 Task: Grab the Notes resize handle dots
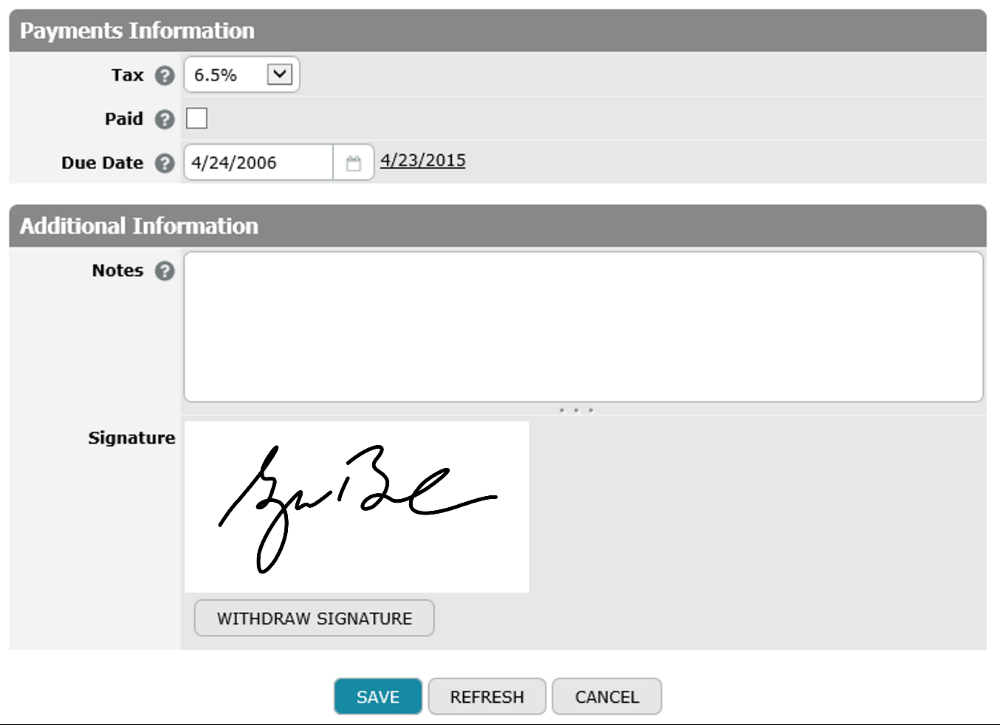pos(576,410)
